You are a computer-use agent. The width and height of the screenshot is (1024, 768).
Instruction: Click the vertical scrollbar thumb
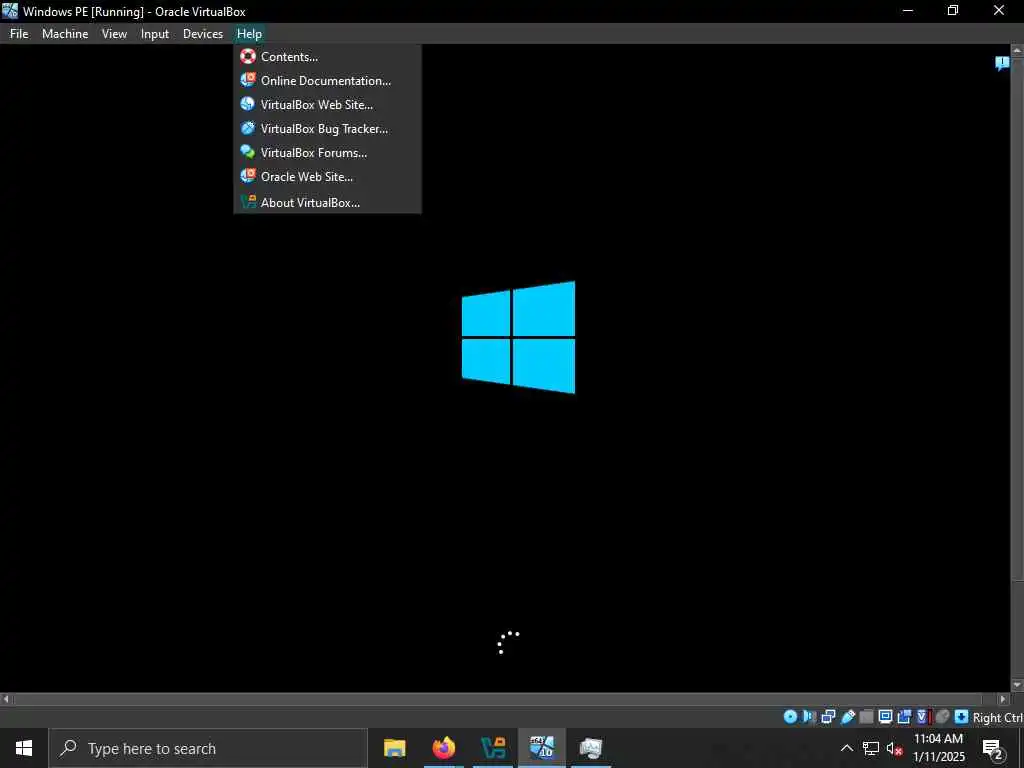point(1017,317)
